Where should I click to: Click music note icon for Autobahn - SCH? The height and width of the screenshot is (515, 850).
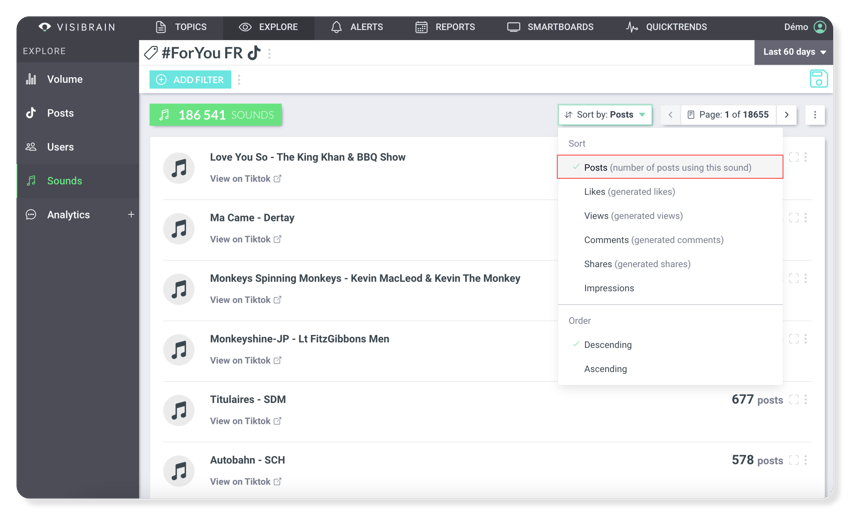coord(179,471)
